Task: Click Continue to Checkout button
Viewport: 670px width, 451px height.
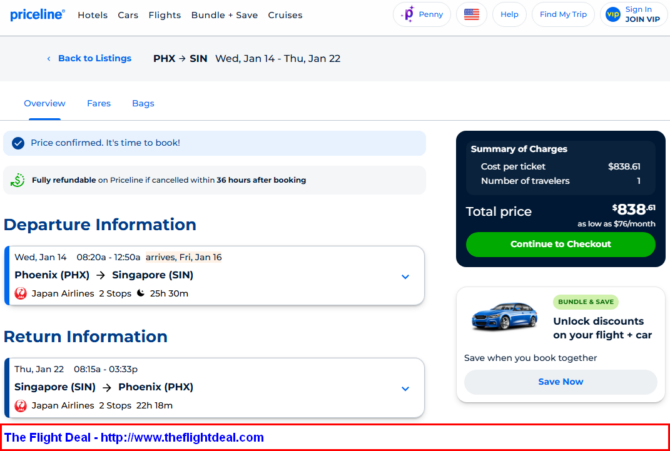Action: pos(561,245)
